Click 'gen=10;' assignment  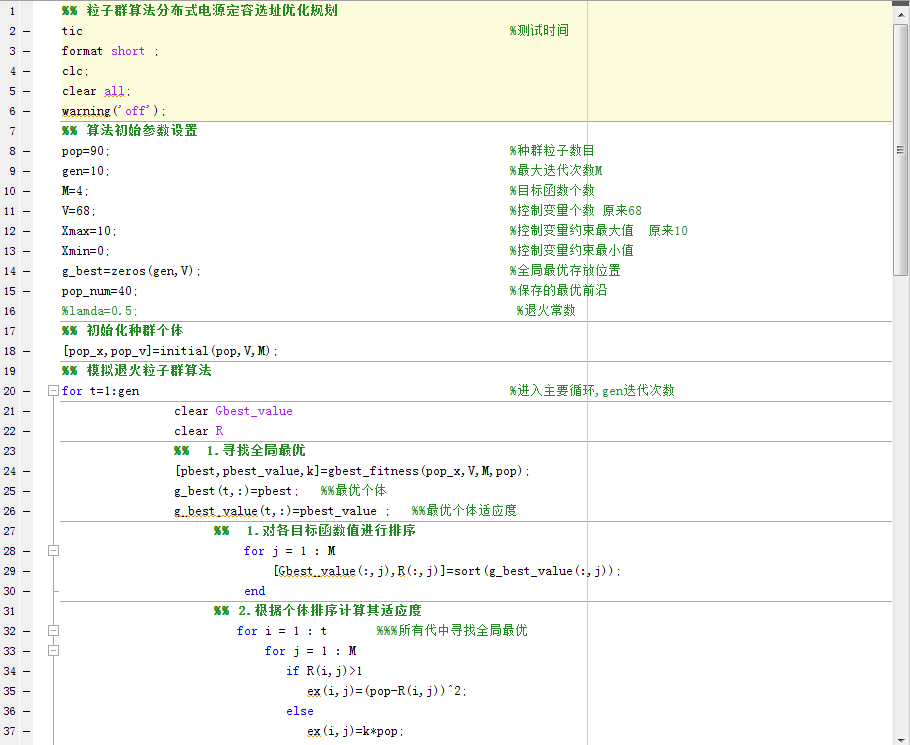(85, 171)
